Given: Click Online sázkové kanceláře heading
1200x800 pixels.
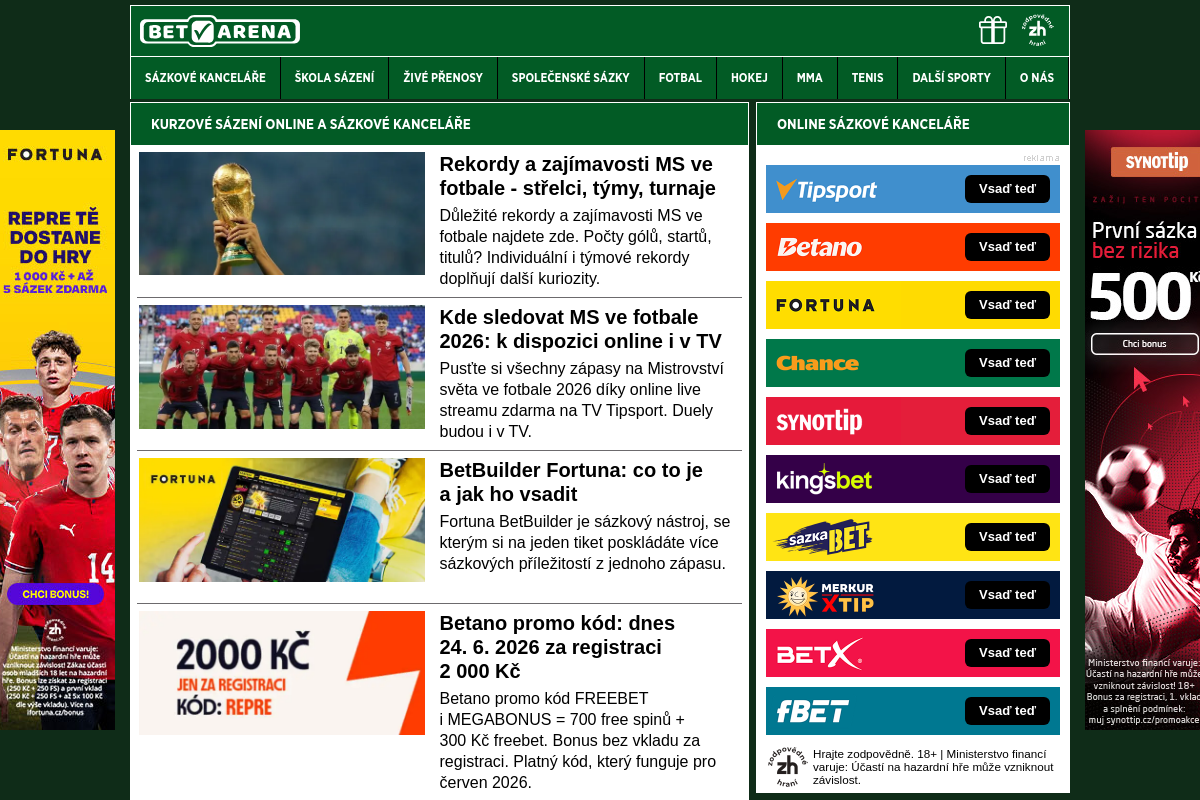Looking at the screenshot, I should 873,124.
